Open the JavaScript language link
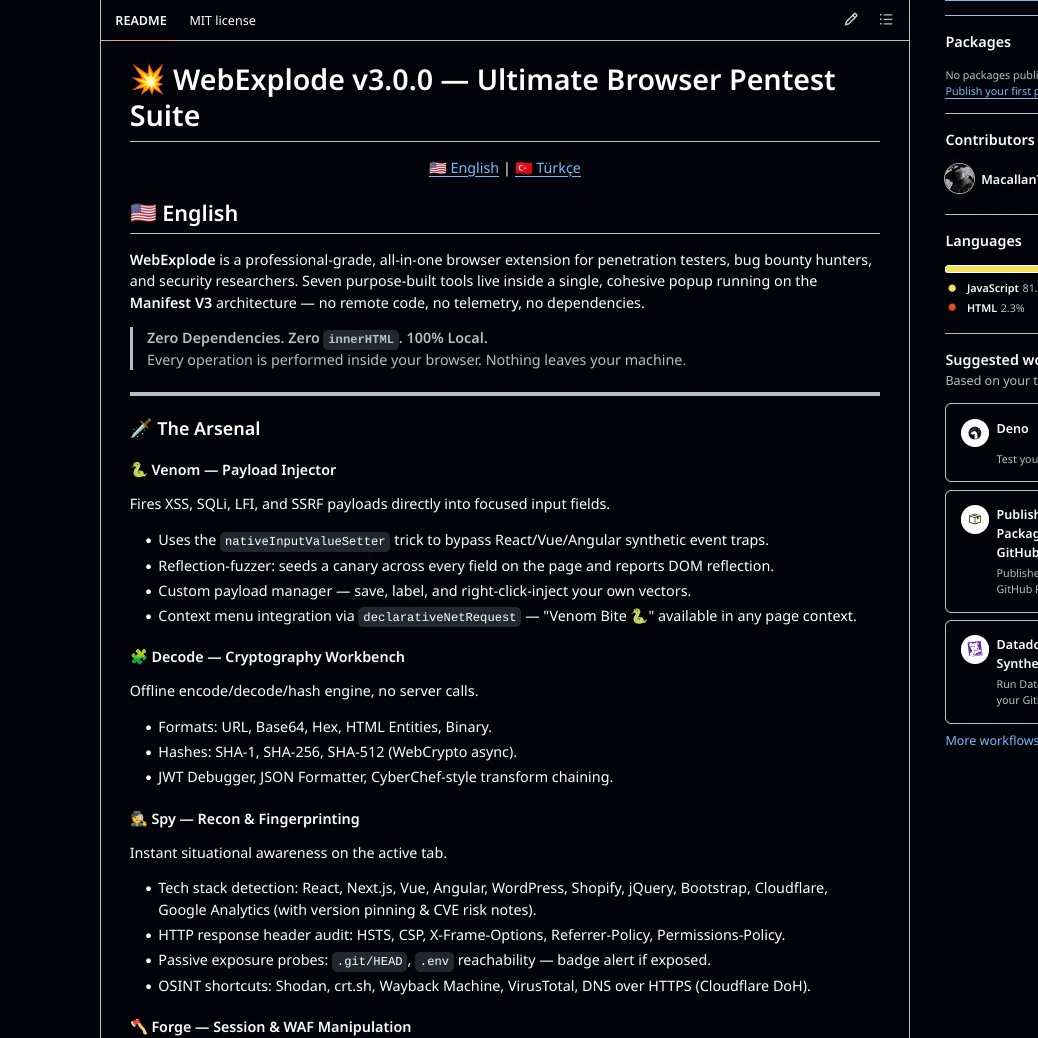The height and width of the screenshot is (1038, 1038). tap(1002, 288)
